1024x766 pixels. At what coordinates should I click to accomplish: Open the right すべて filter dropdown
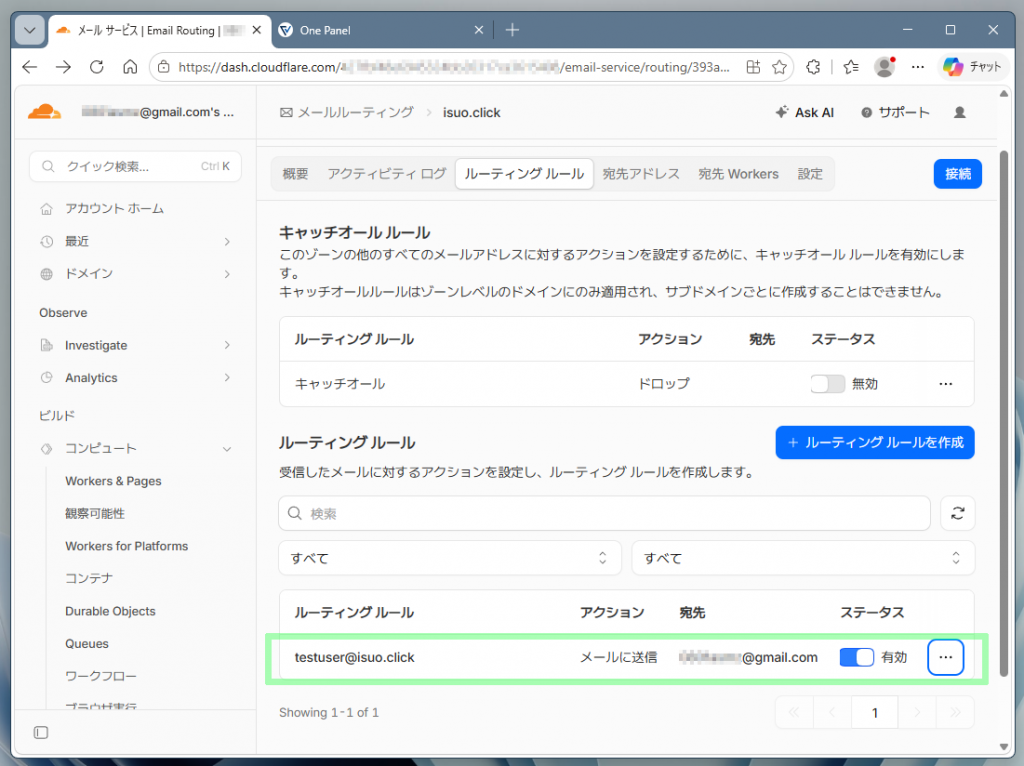(803, 558)
